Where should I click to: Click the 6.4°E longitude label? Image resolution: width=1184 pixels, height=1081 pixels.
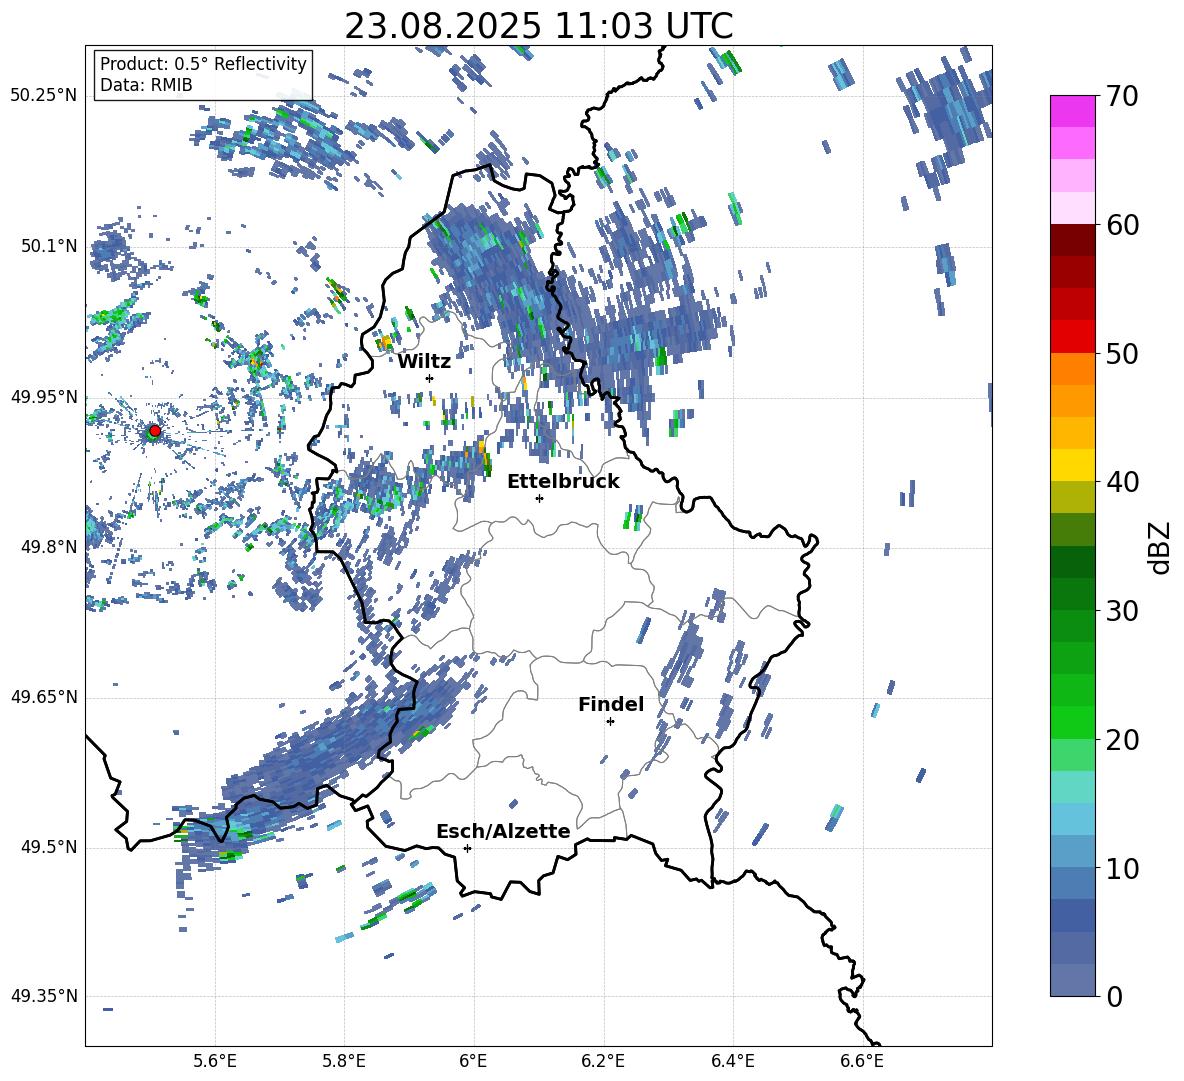pyautogui.click(x=732, y=1062)
